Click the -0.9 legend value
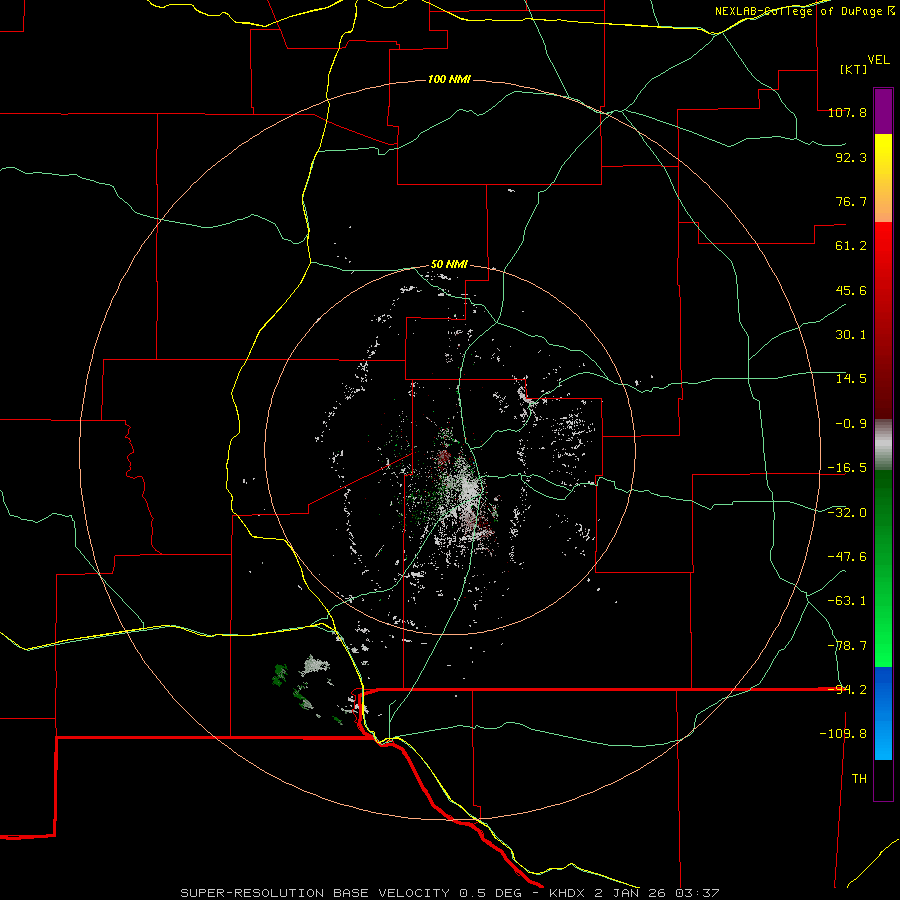This screenshot has width=900, height=900. click(x=851, y=424)
